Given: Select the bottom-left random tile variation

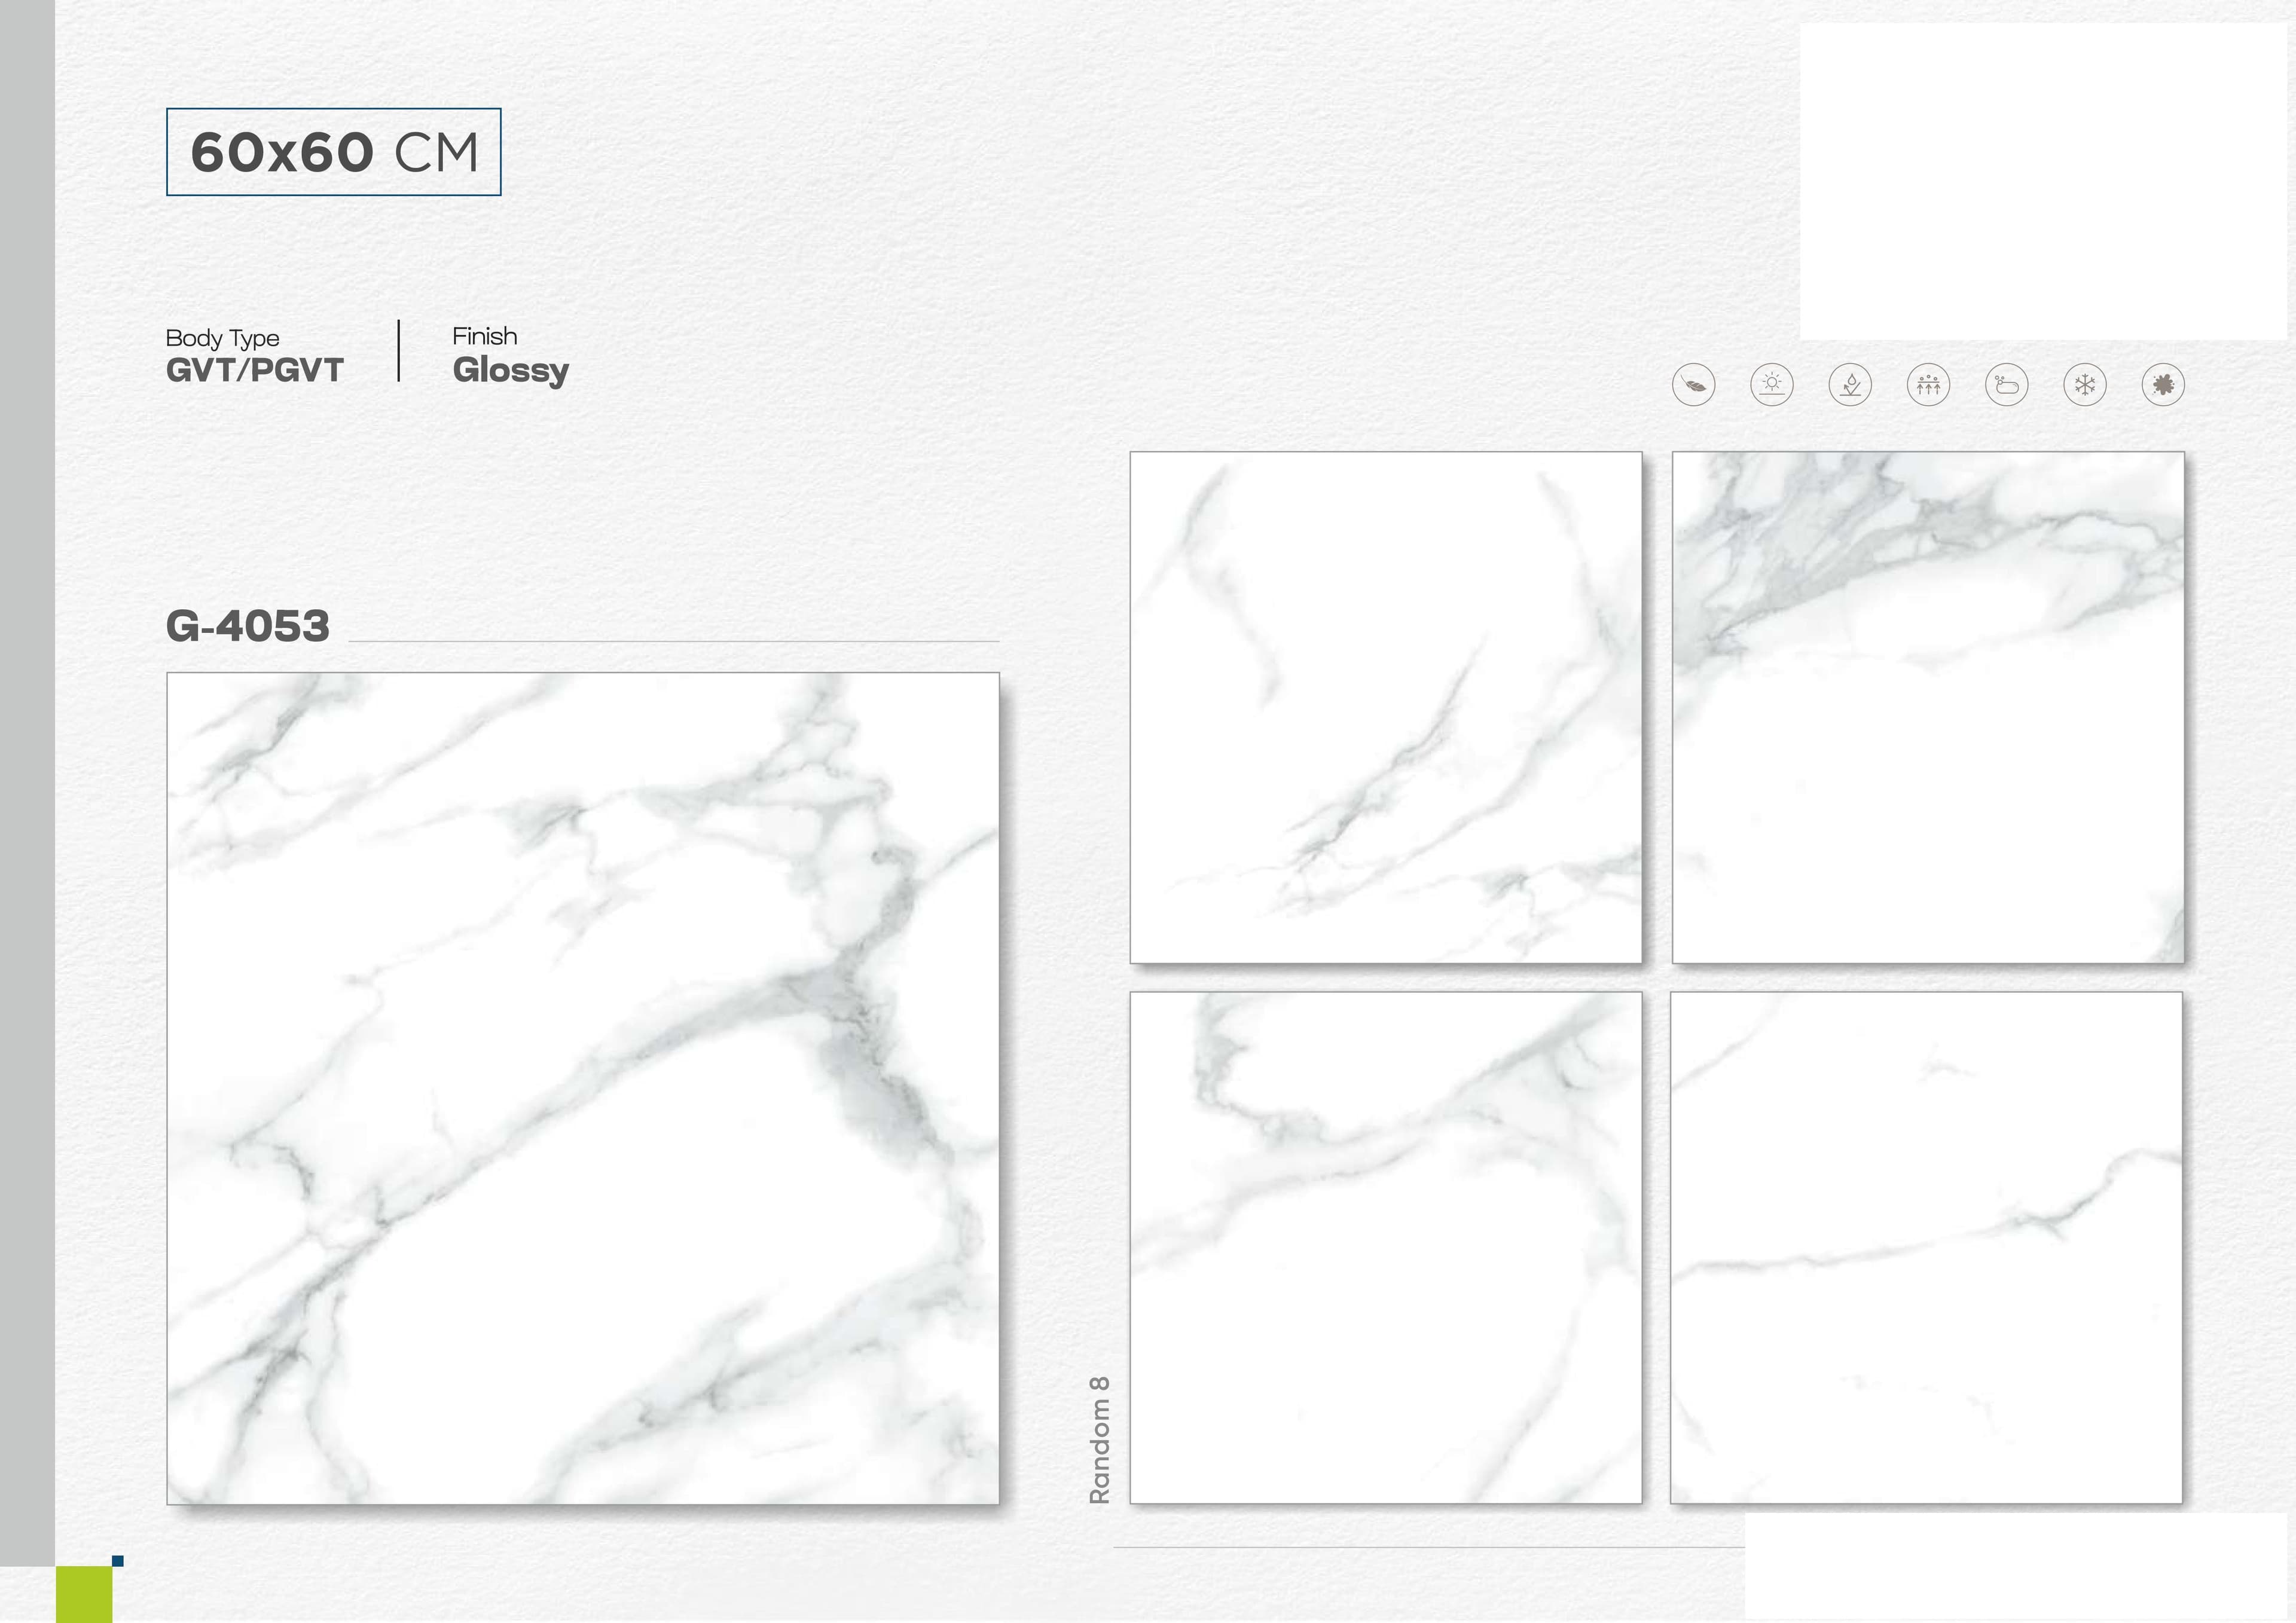Looking at the screenshot, I should tap(1386, 1247).
